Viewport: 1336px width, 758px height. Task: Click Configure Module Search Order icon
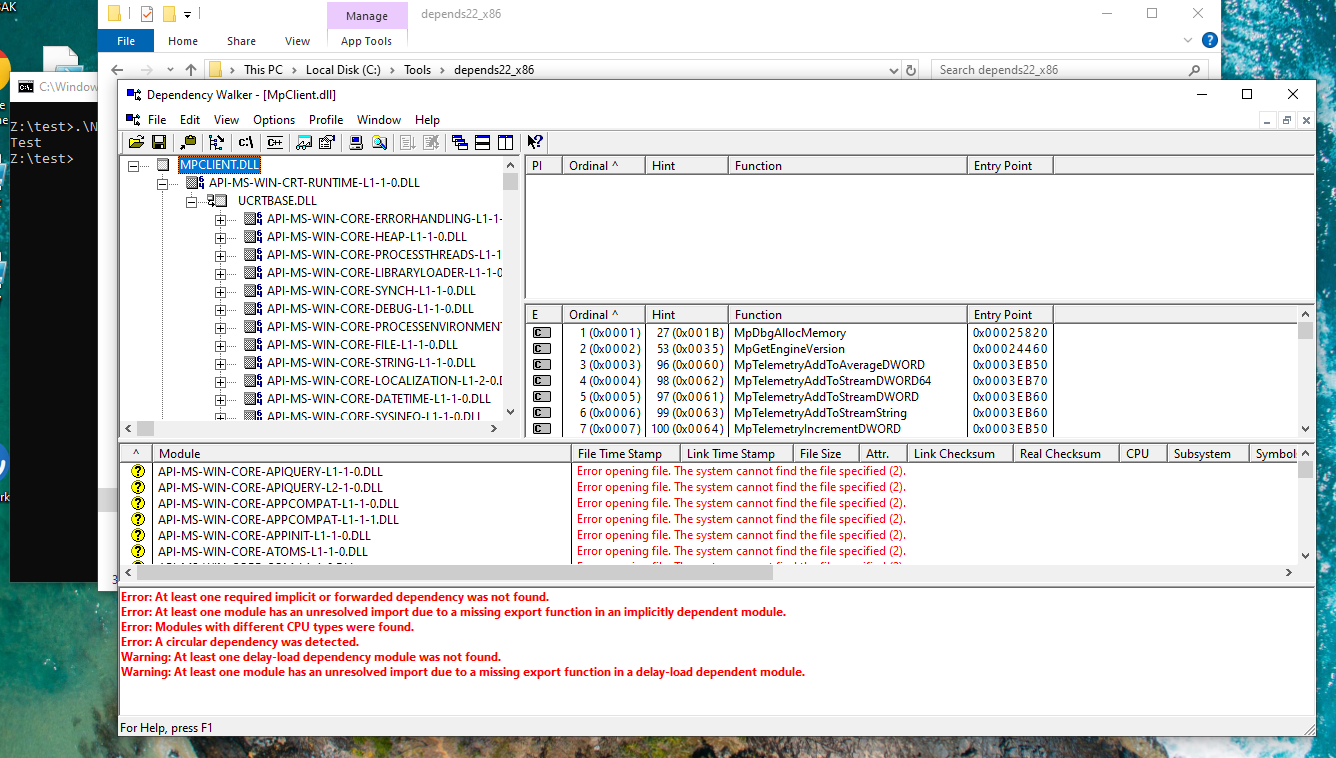point(379,142)
